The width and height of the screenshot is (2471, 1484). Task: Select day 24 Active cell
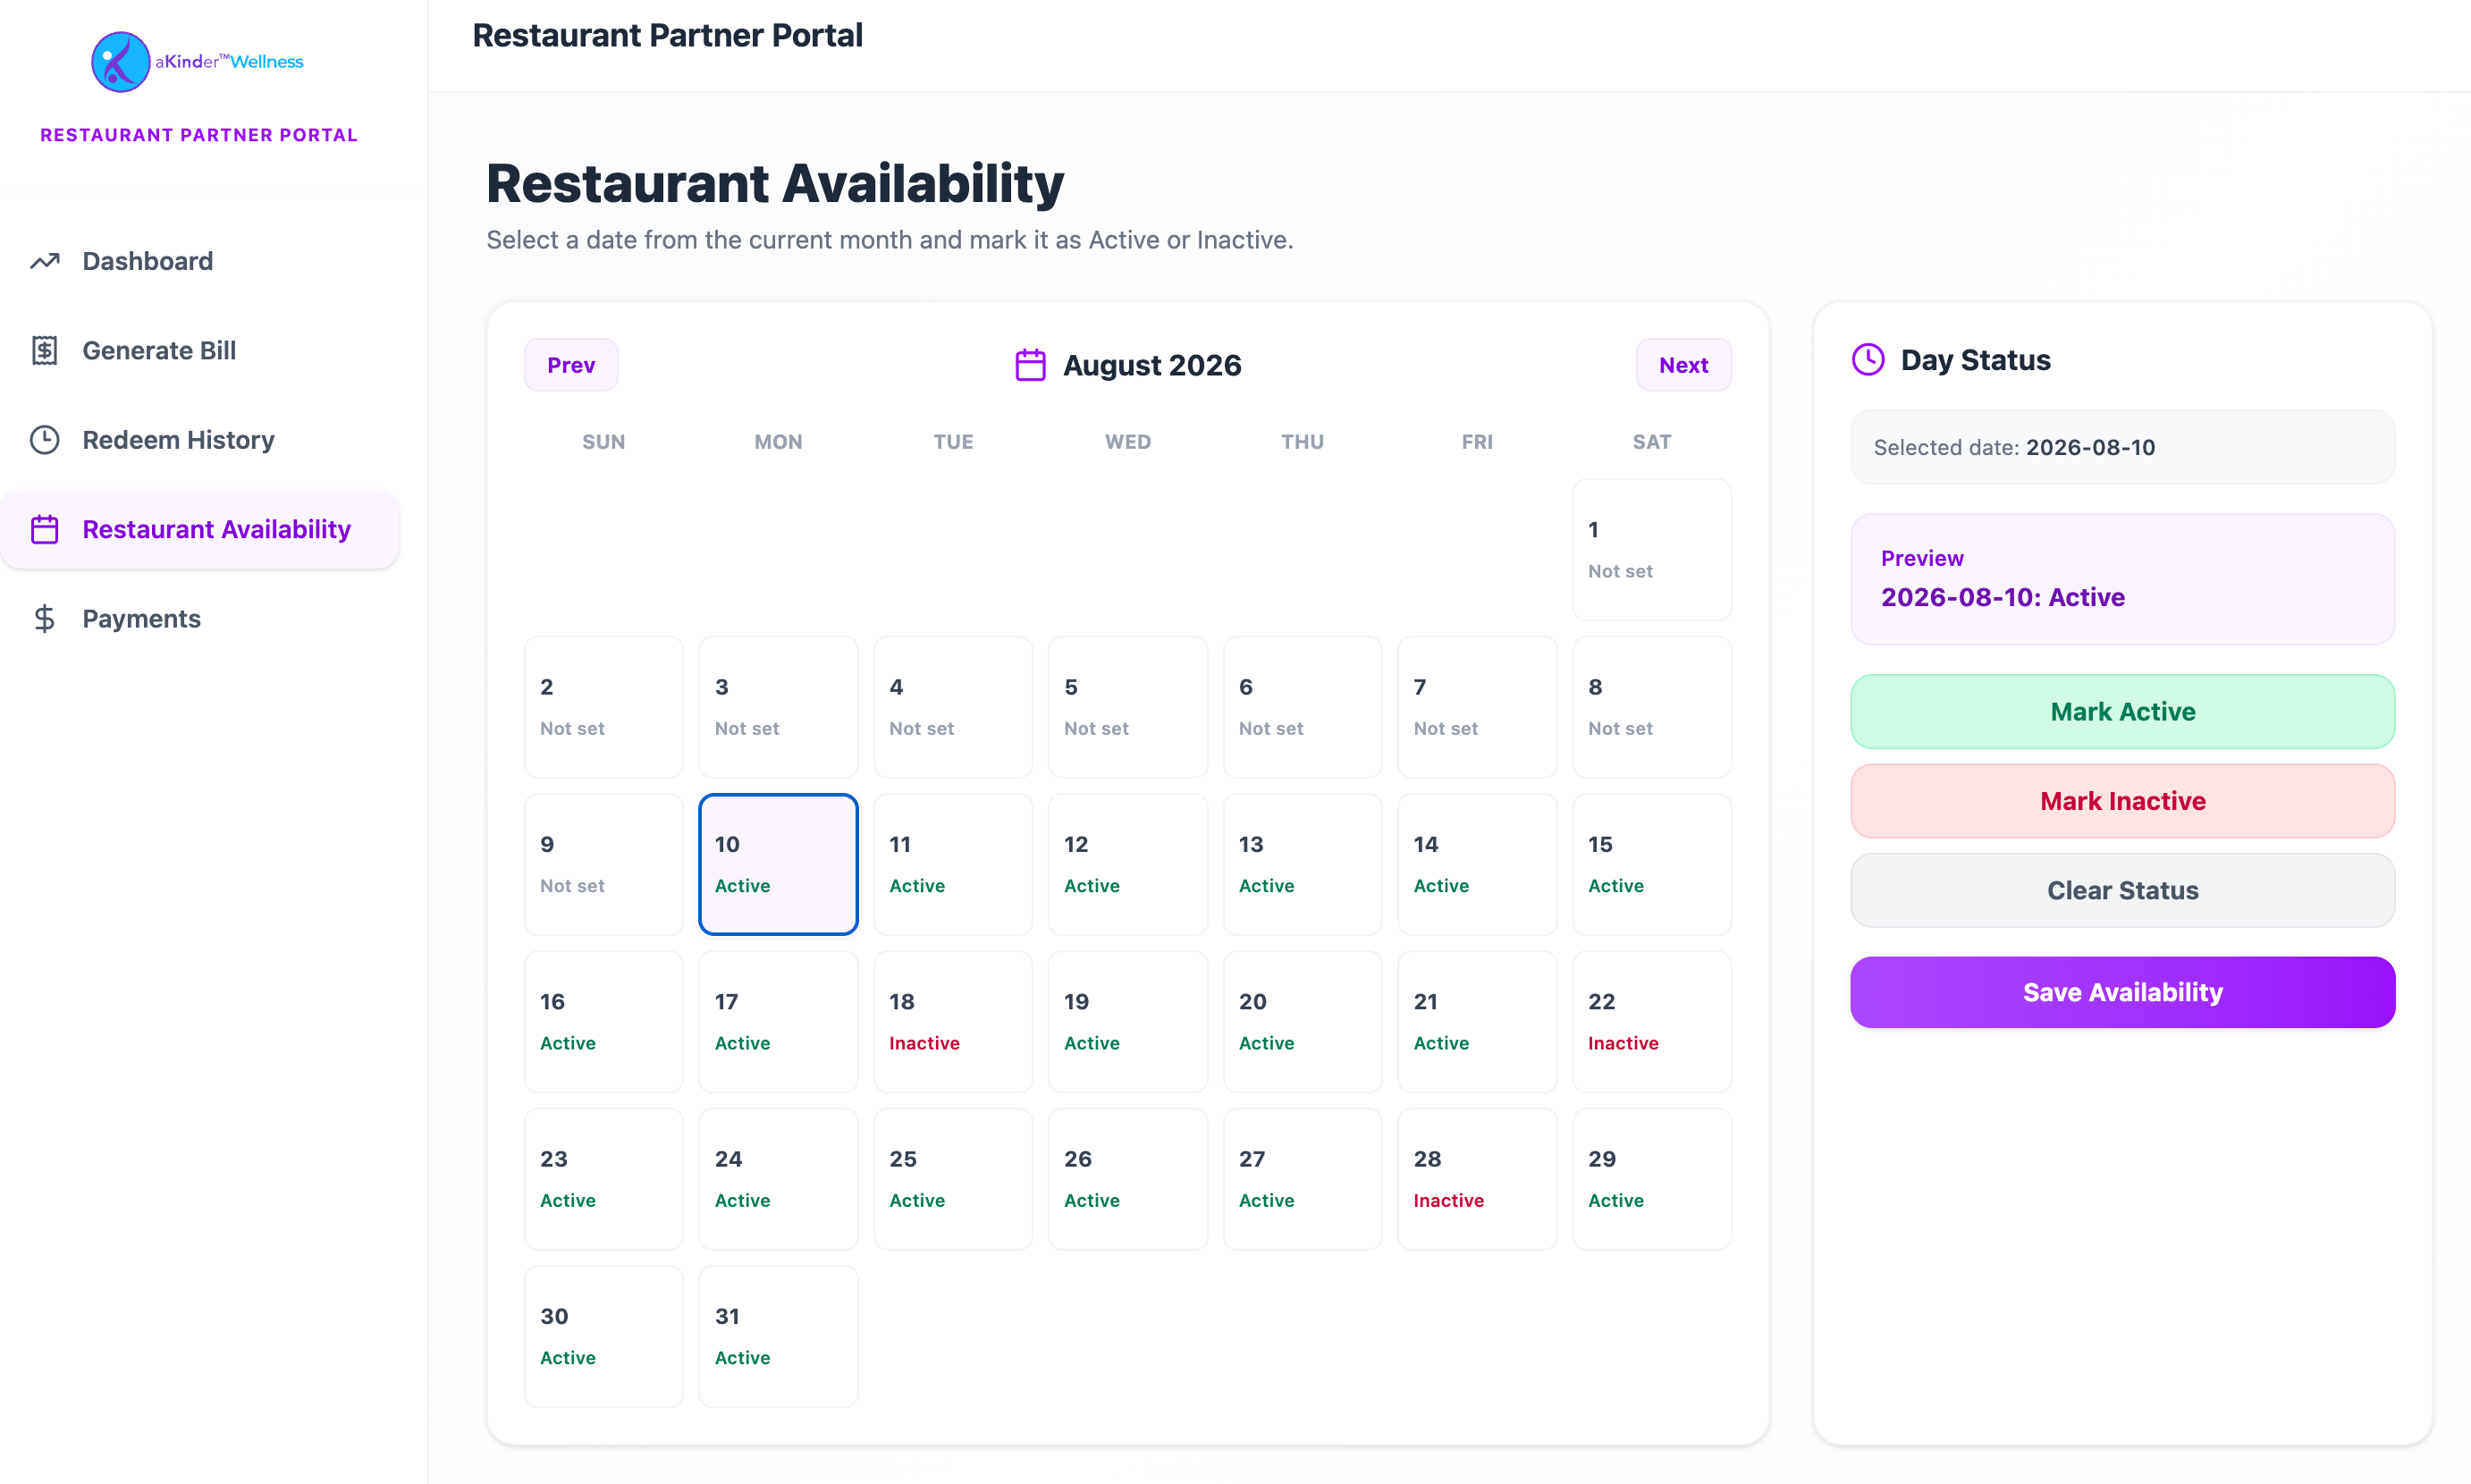(x=778, y=1179)
